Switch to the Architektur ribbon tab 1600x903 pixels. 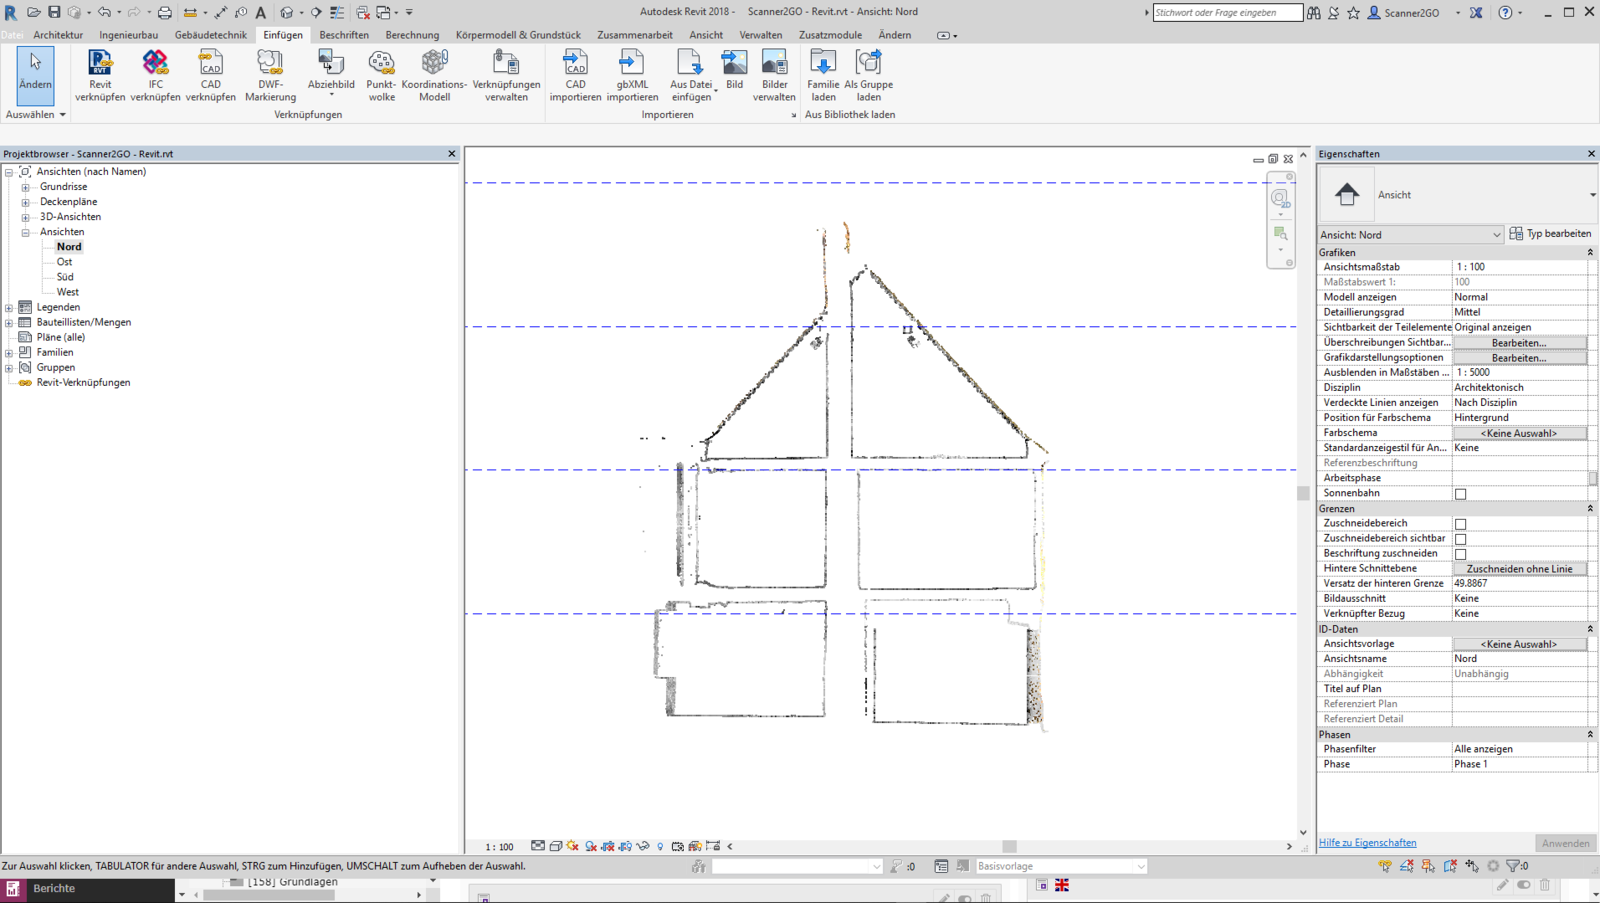point(58,35)
